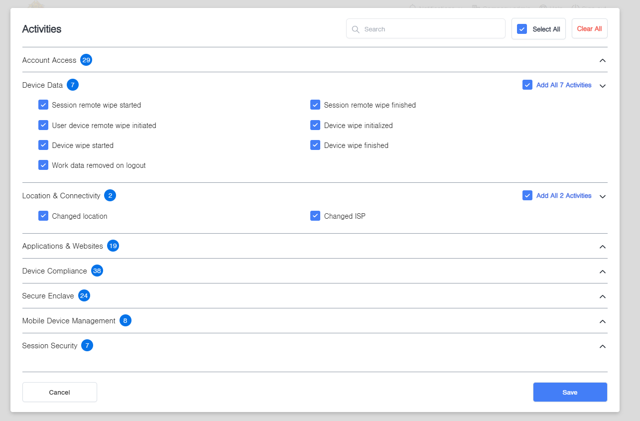Click the Device Data heading

coord(42,85)
